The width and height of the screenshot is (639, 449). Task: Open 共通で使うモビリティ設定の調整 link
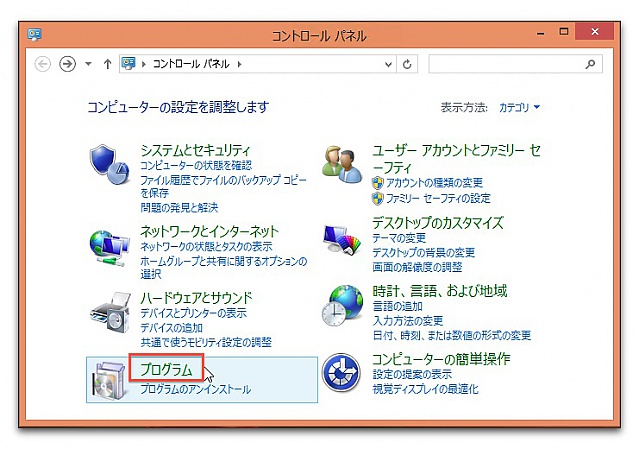[206, 342]
